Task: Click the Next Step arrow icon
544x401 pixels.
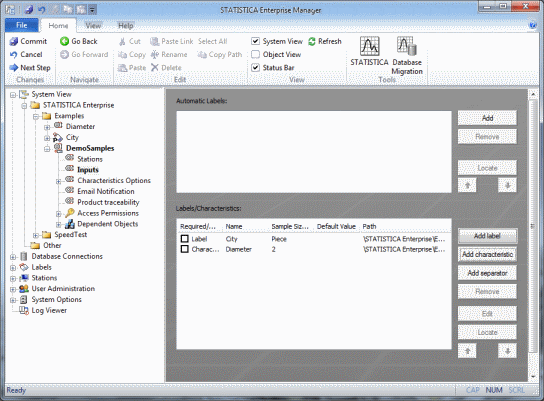Action: tap(14, 68)
